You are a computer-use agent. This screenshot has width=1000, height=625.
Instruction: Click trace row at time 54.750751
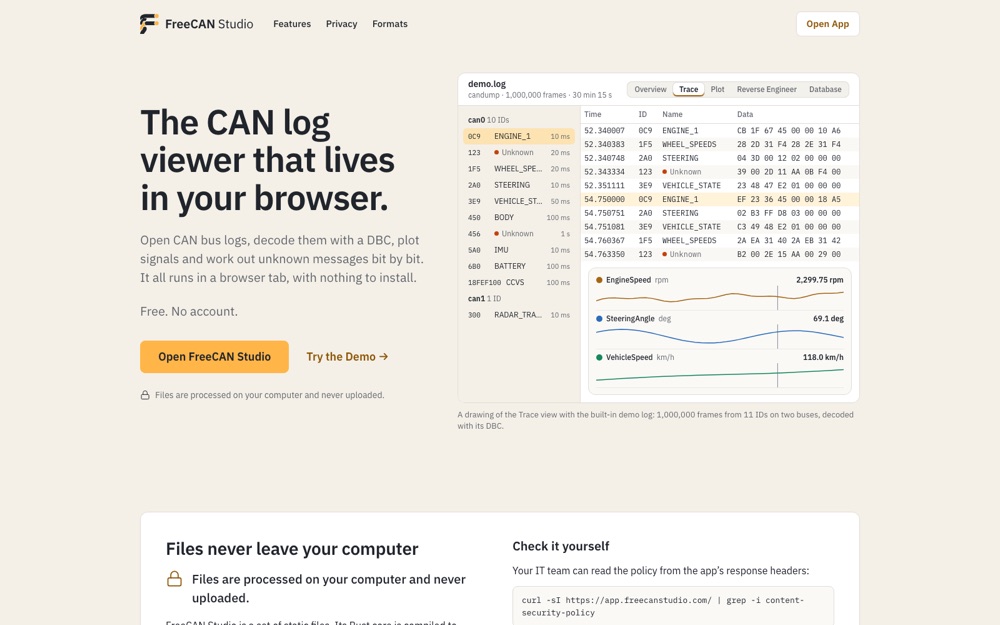pos(719,213)
